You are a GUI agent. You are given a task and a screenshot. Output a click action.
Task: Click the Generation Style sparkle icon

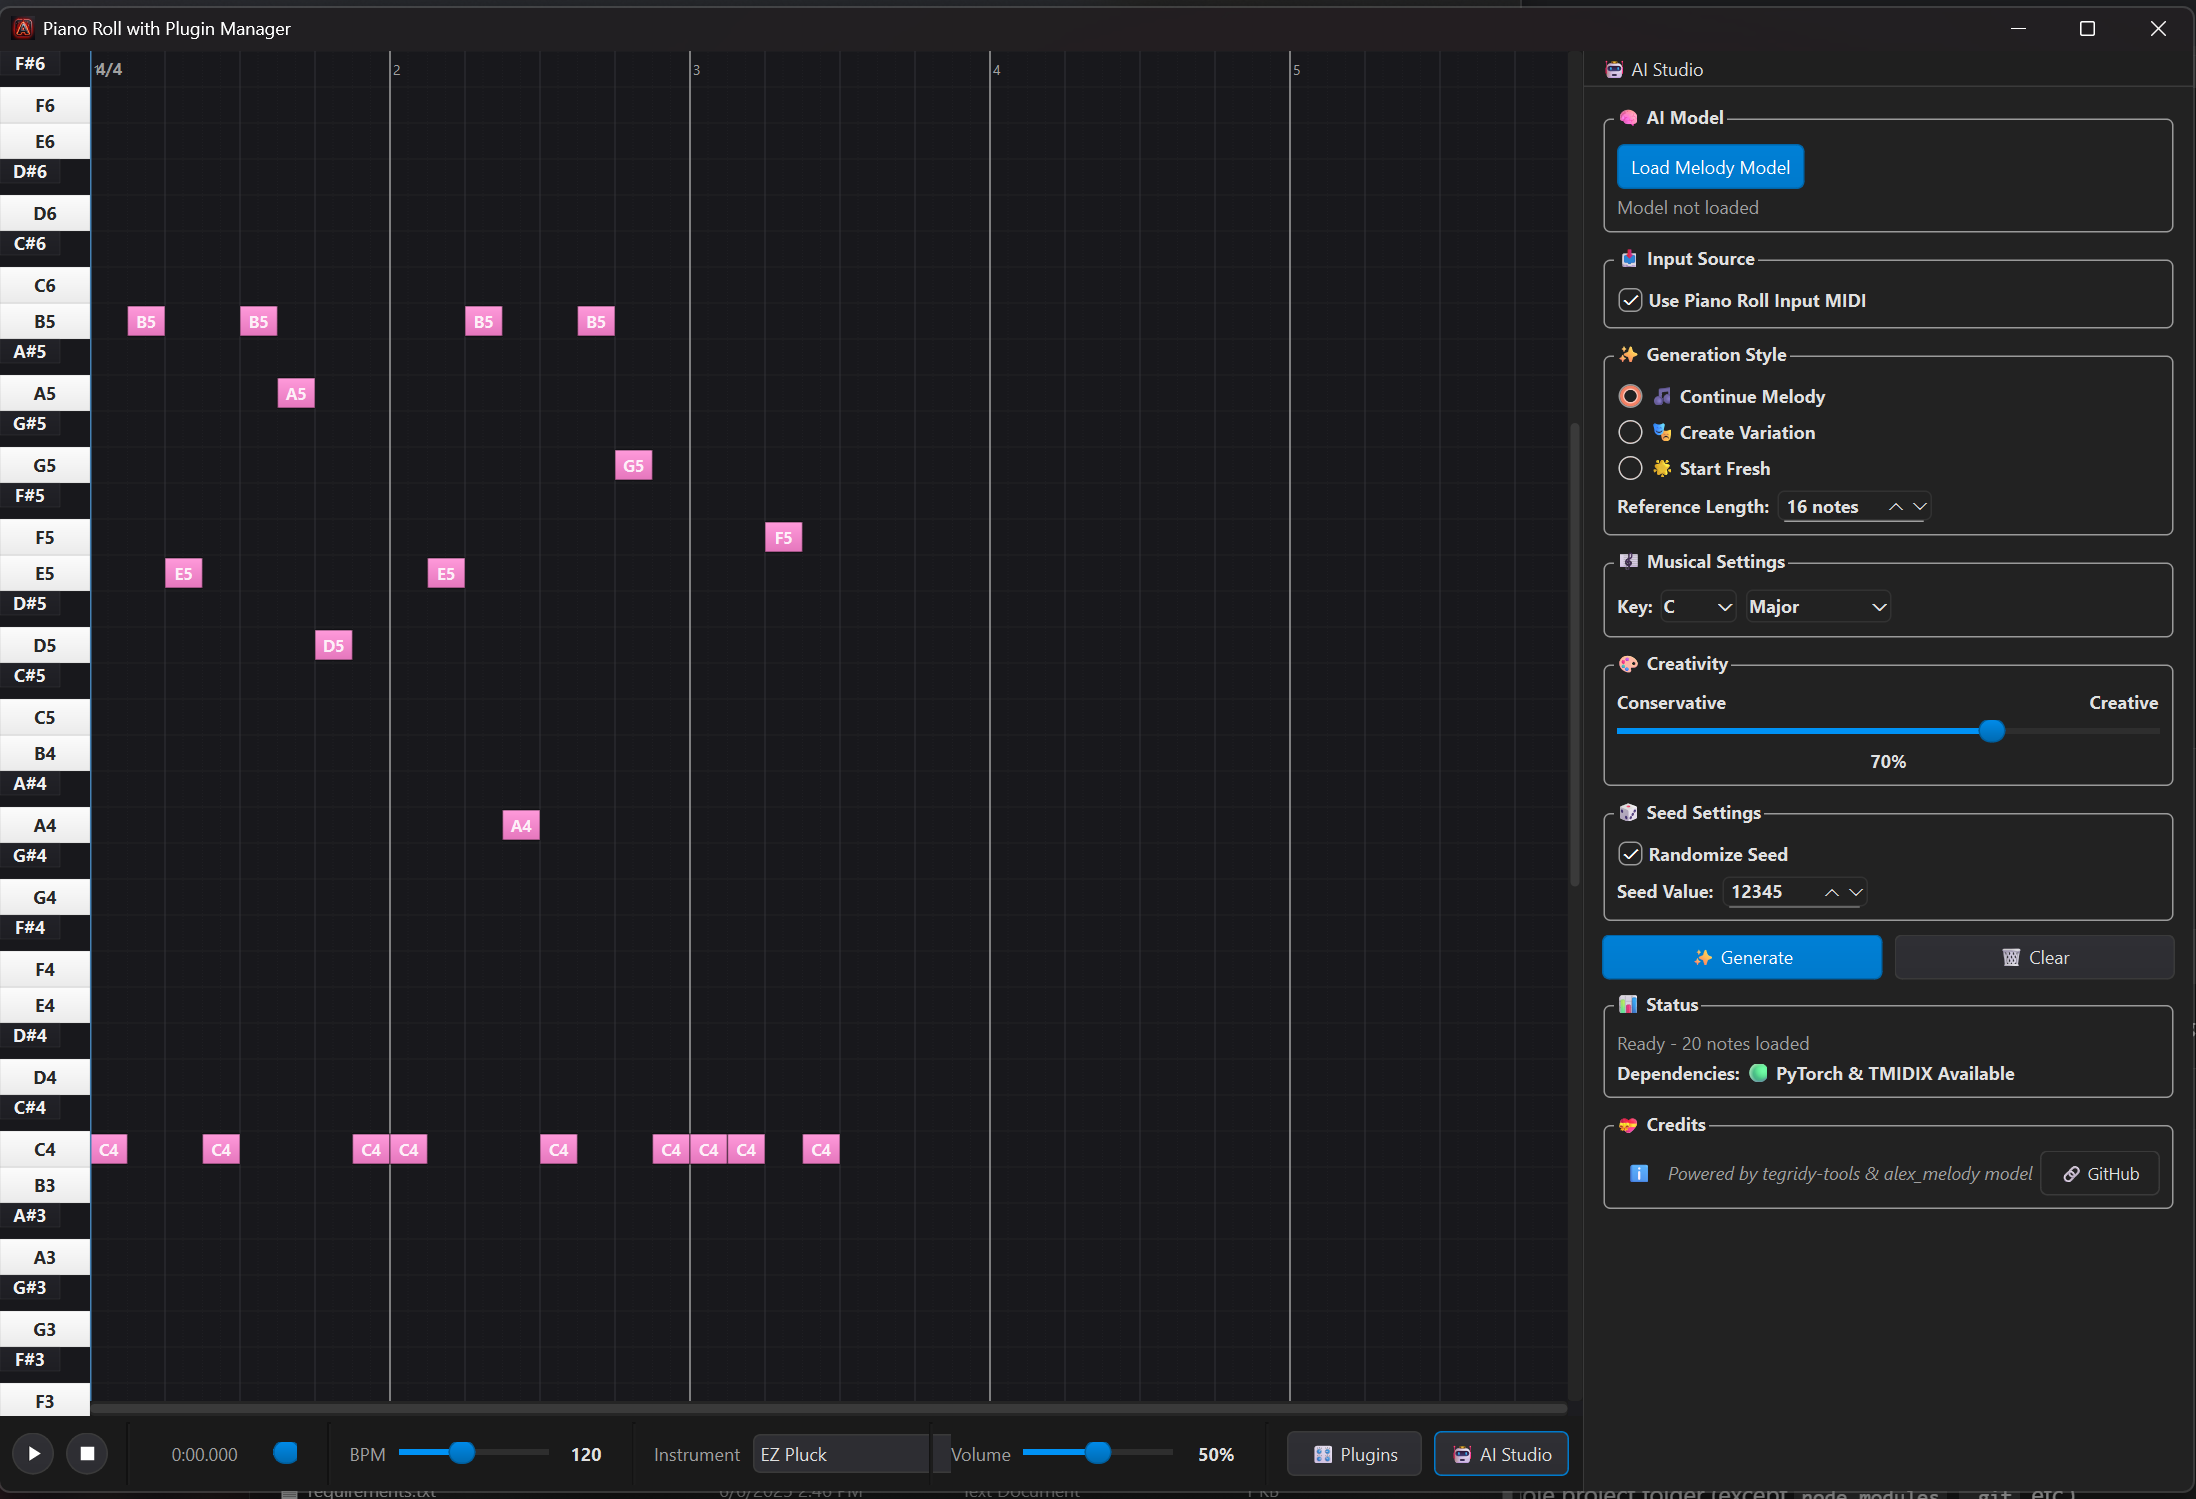[x=1628, y=354]
